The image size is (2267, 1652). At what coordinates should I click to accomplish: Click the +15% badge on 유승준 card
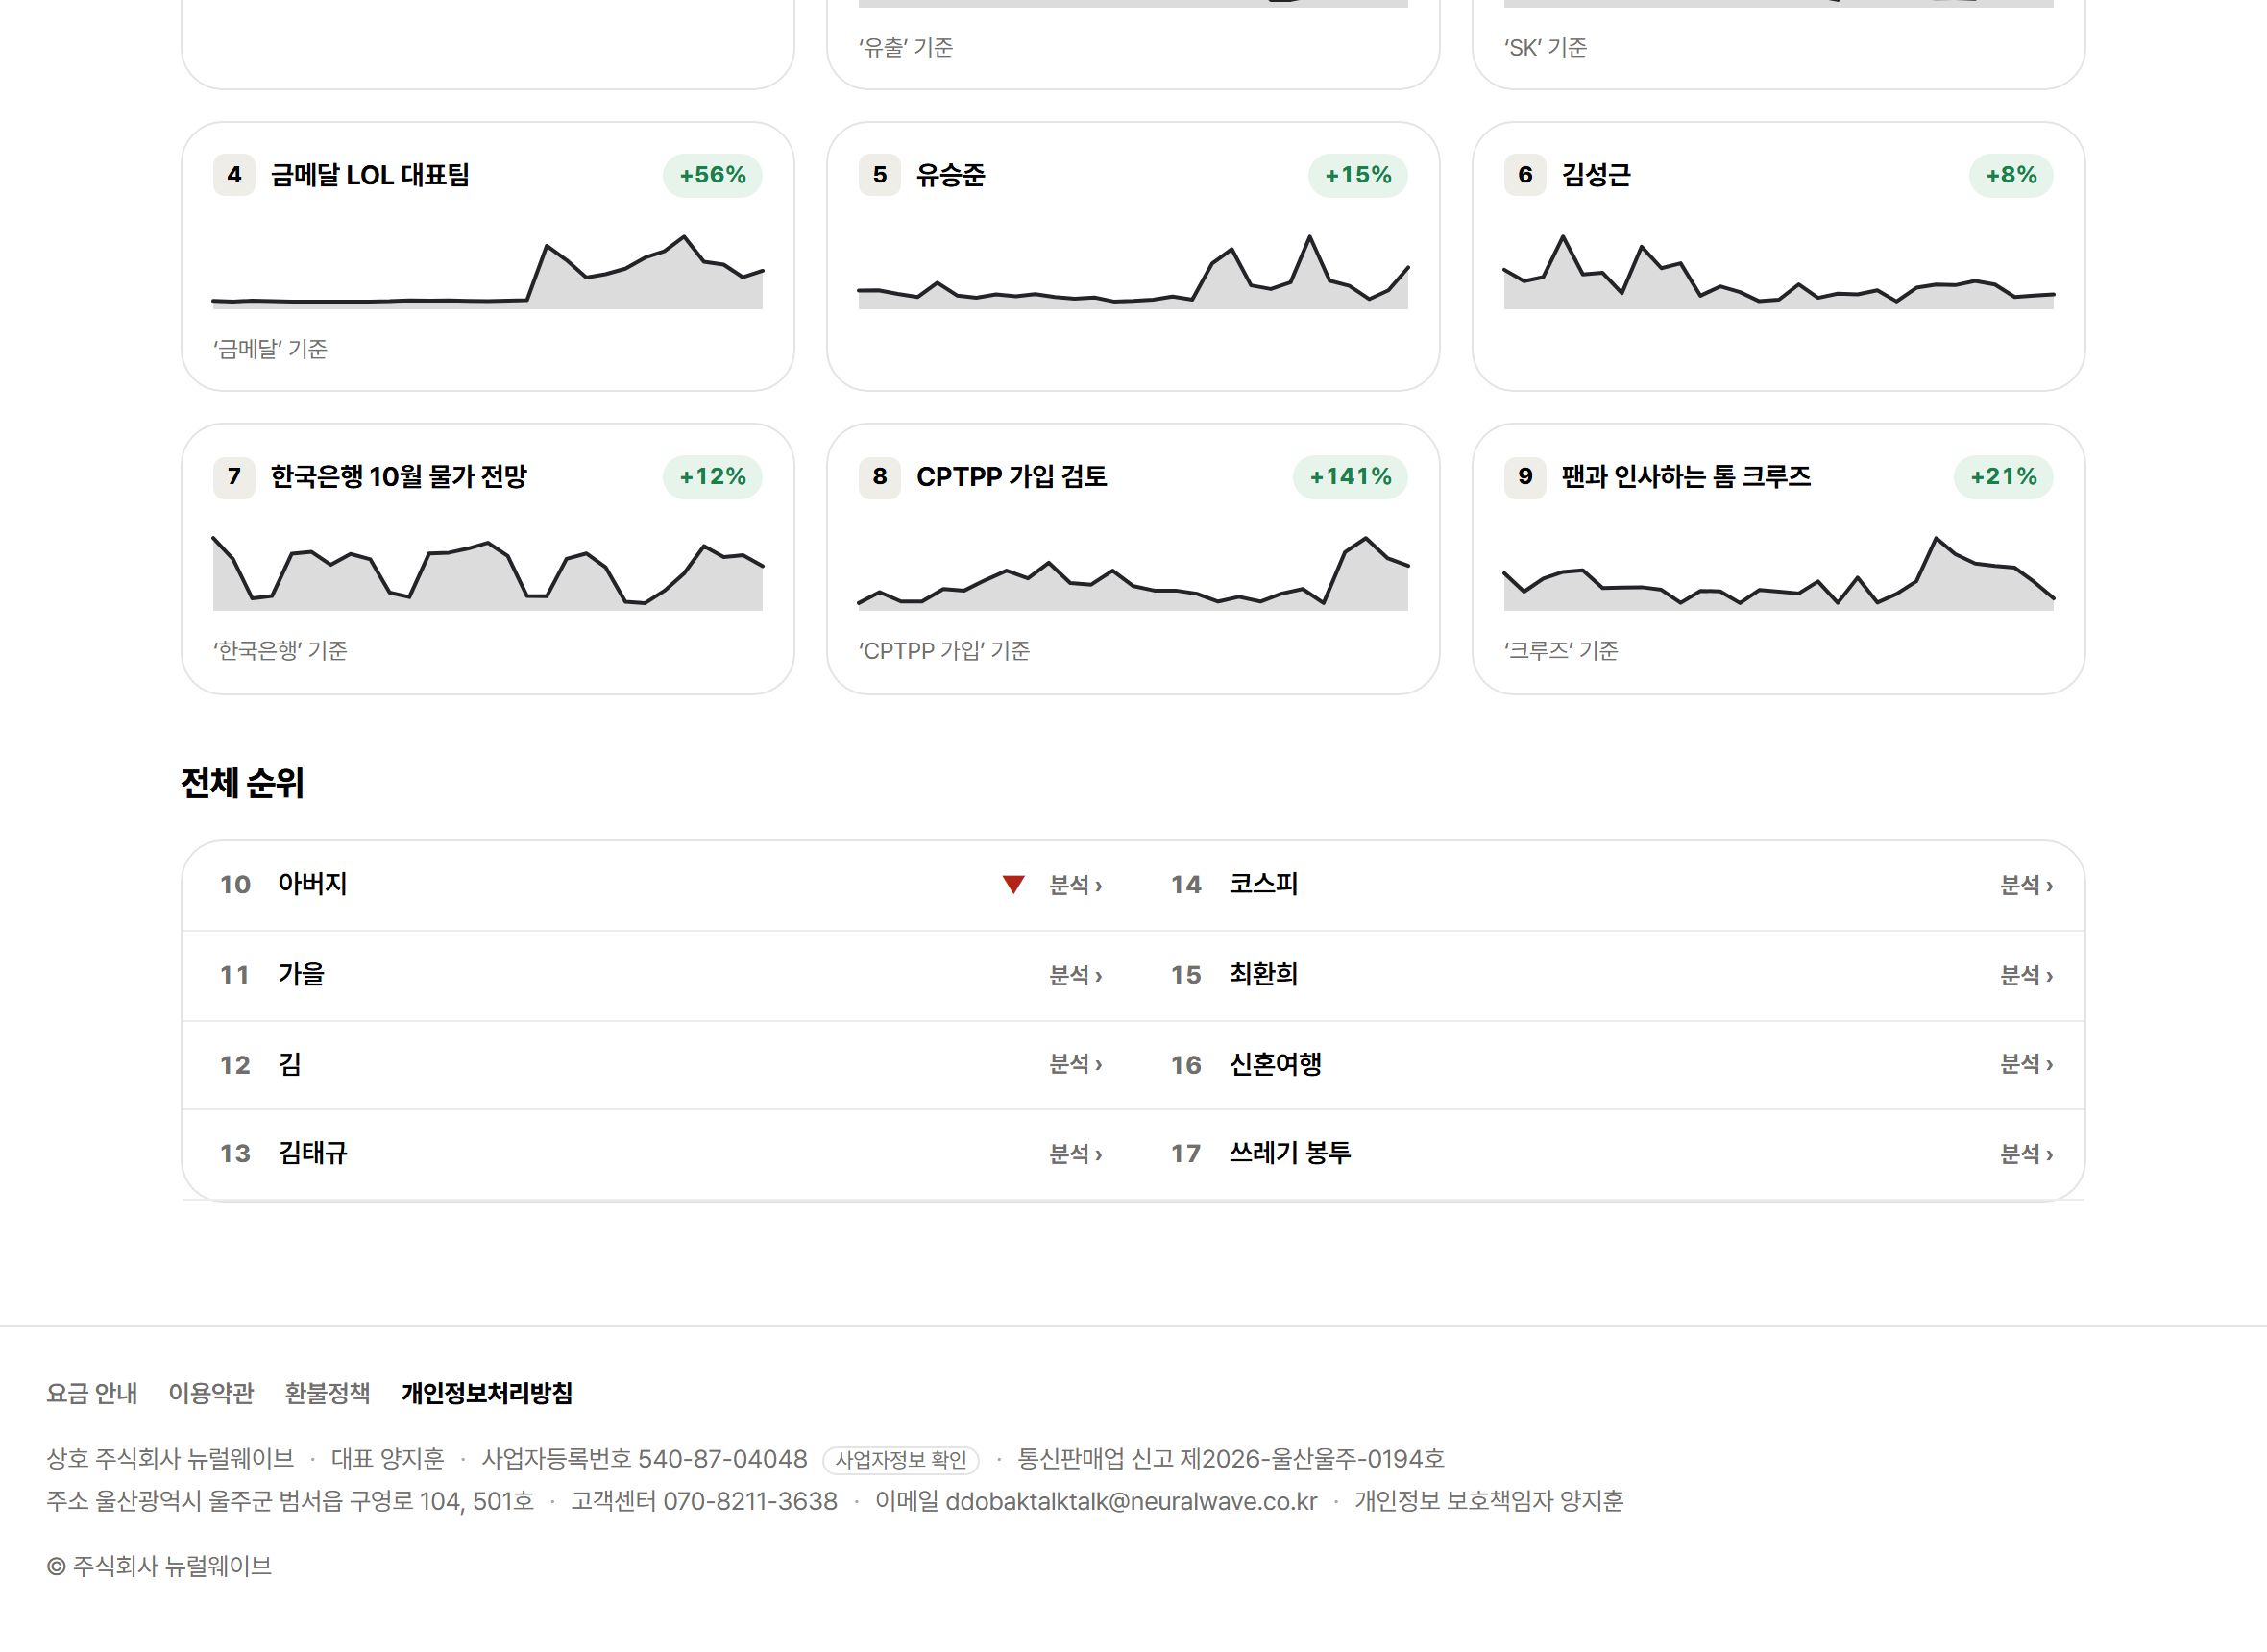click(1358, 175)
